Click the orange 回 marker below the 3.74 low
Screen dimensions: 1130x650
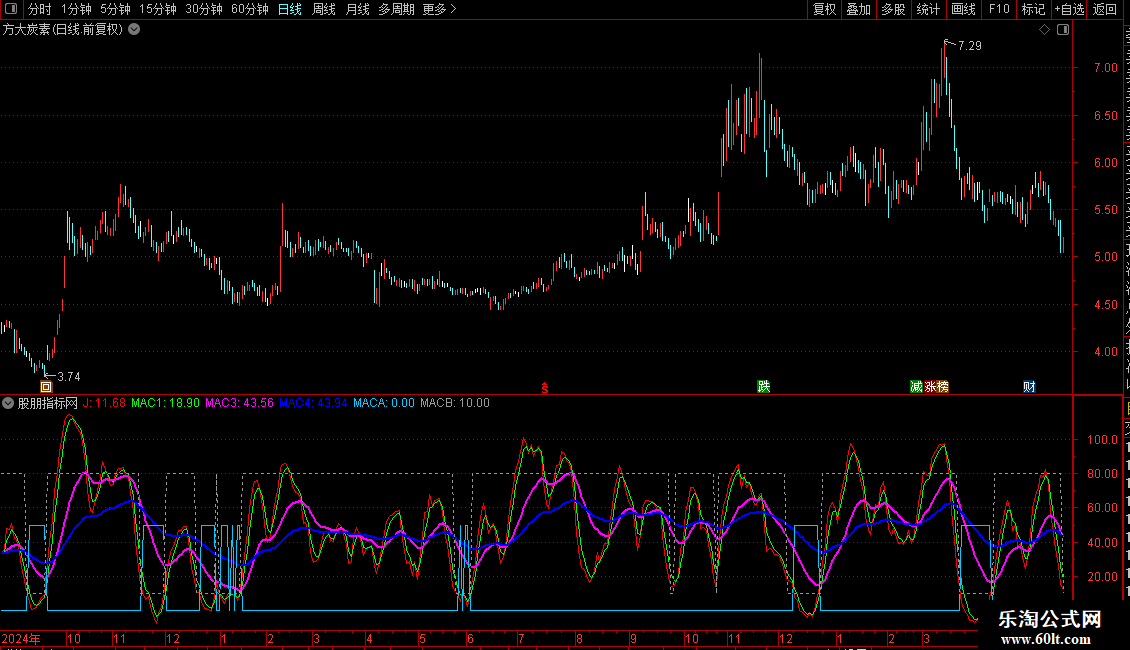(x=46, y=387)
